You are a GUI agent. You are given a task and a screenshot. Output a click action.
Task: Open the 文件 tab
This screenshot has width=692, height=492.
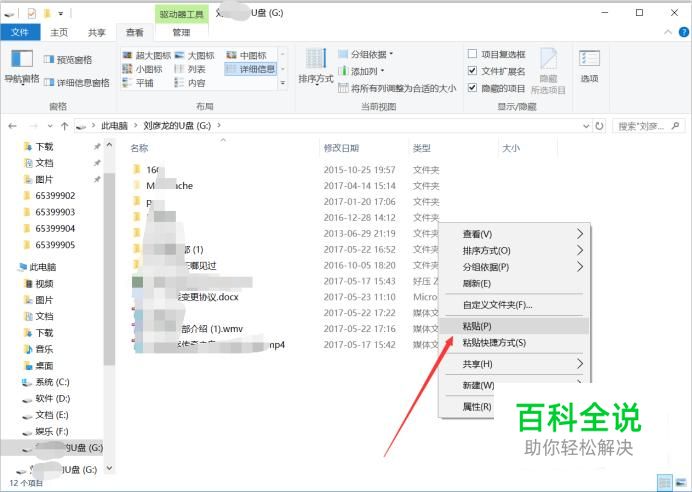[20, 33]
